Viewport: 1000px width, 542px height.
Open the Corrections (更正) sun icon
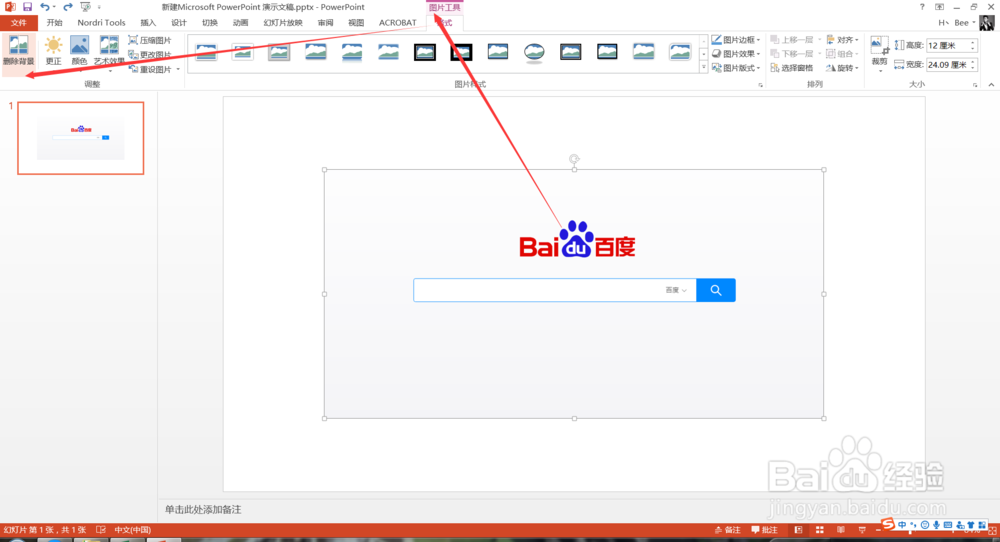pyautogui.click(x=54, y=51)
